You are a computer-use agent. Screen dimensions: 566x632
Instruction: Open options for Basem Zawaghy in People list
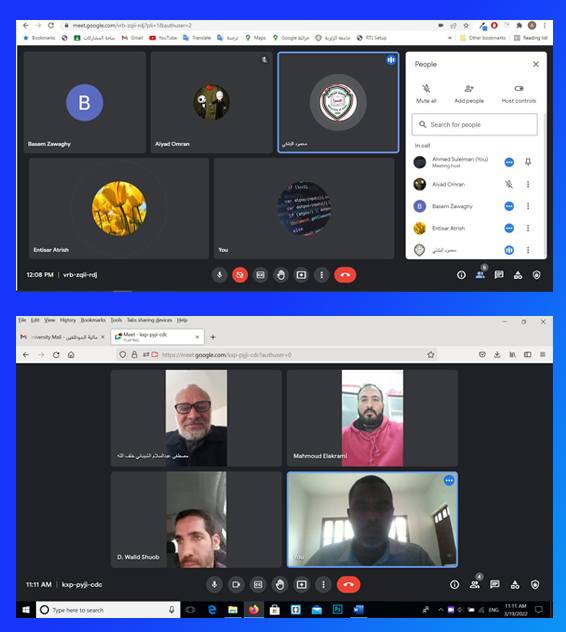528,206
